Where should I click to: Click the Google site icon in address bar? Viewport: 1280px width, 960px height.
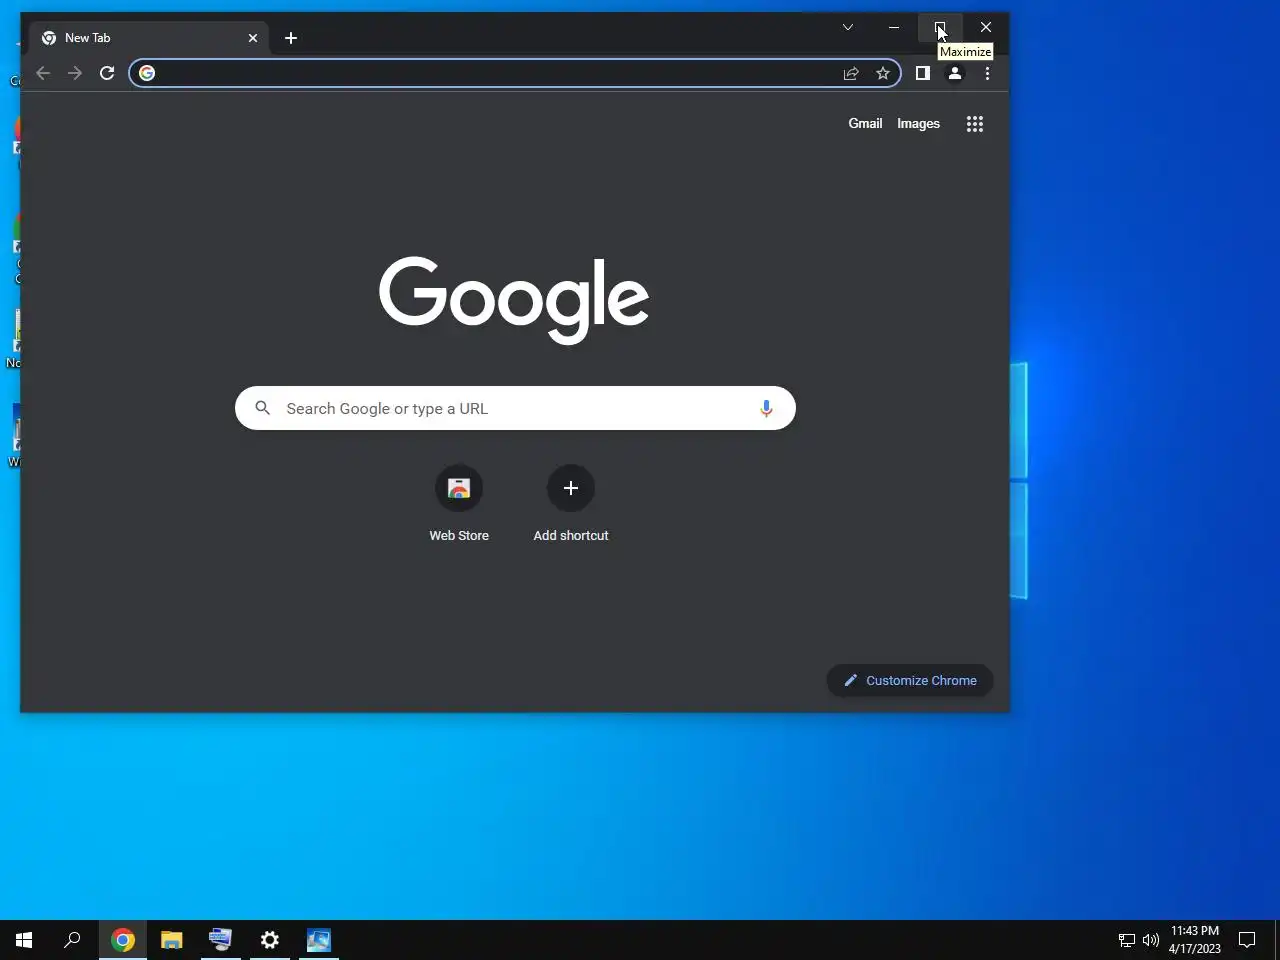[147, 73]
